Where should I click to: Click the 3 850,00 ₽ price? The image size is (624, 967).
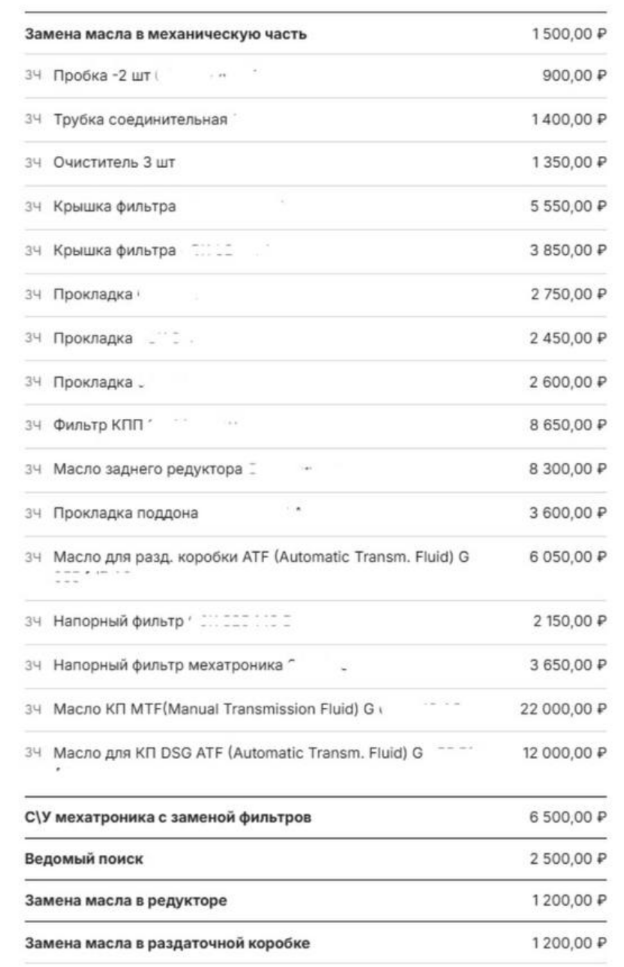pyautogui.click(x=567, y=250)
